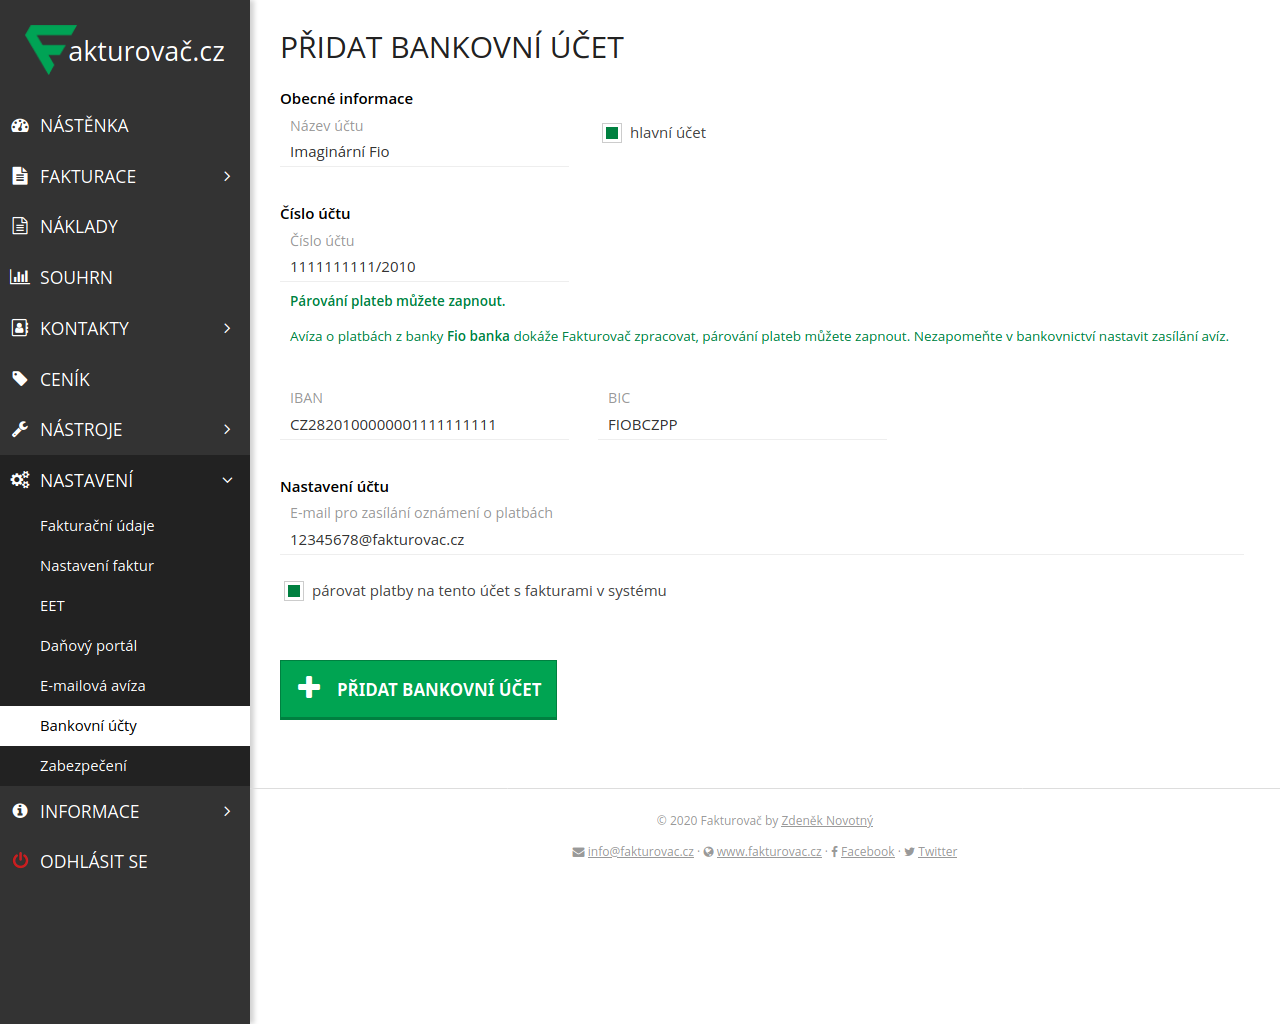This screenshot has width=1280, height=1024.
Task: Click the Souhrn bar chart icon
Action: tap(20, 277)
